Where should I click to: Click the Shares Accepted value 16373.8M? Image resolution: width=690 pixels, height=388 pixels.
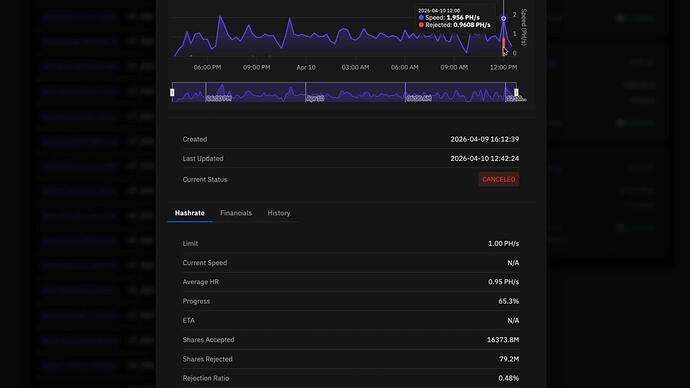(503, 340)
